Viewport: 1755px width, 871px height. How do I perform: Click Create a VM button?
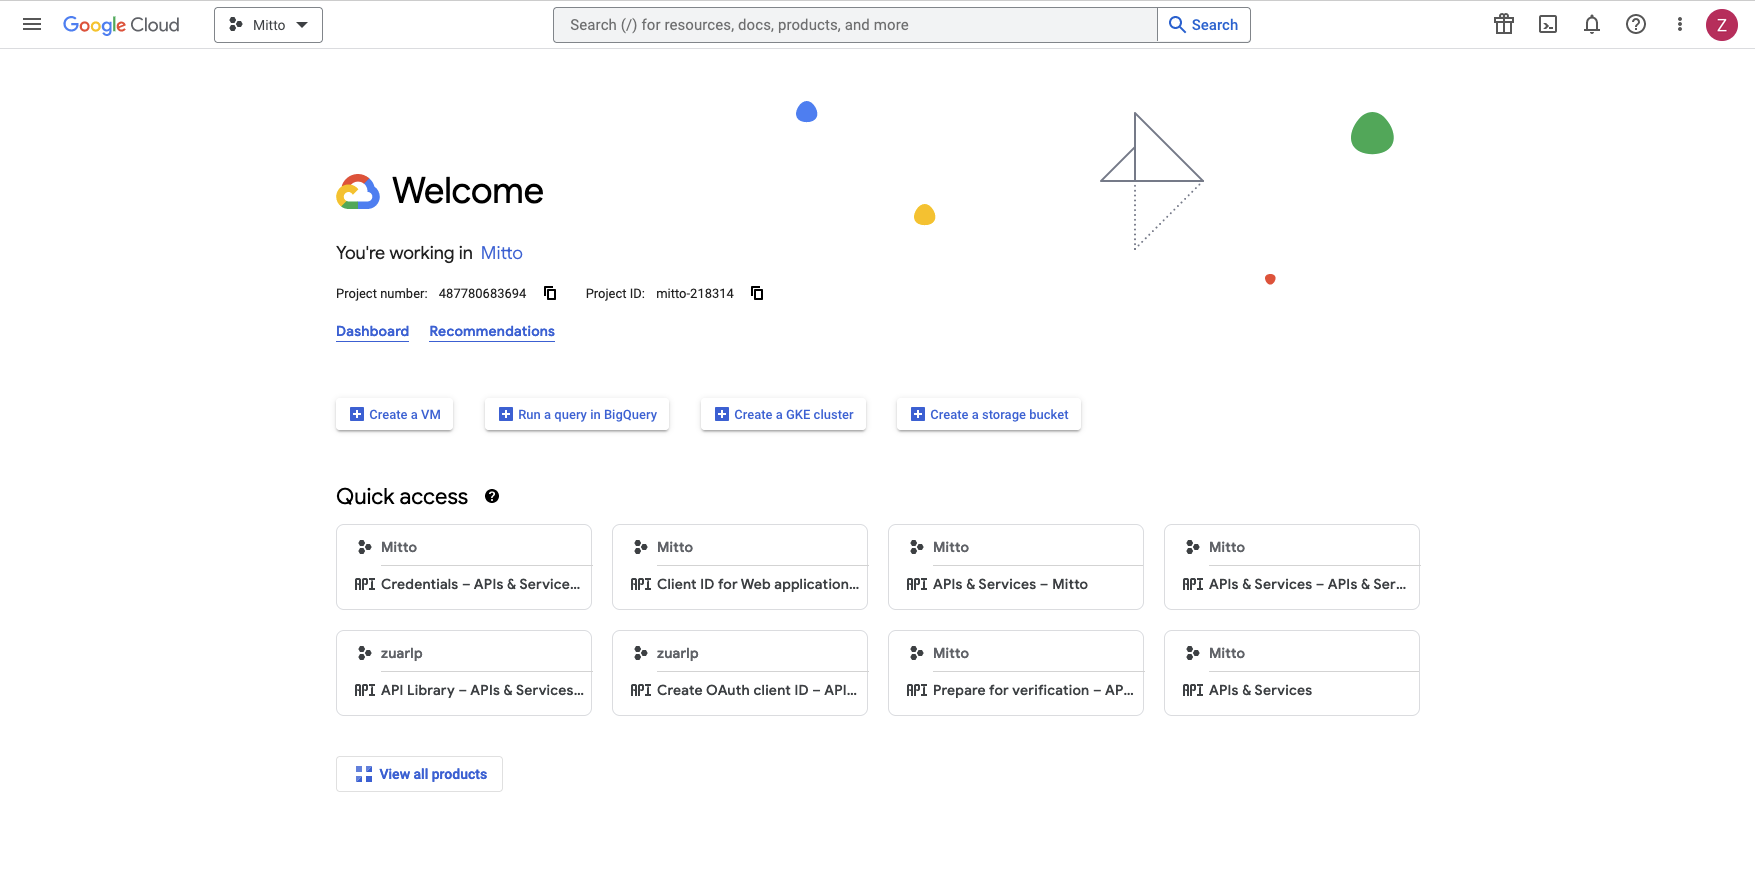(395, 414)
